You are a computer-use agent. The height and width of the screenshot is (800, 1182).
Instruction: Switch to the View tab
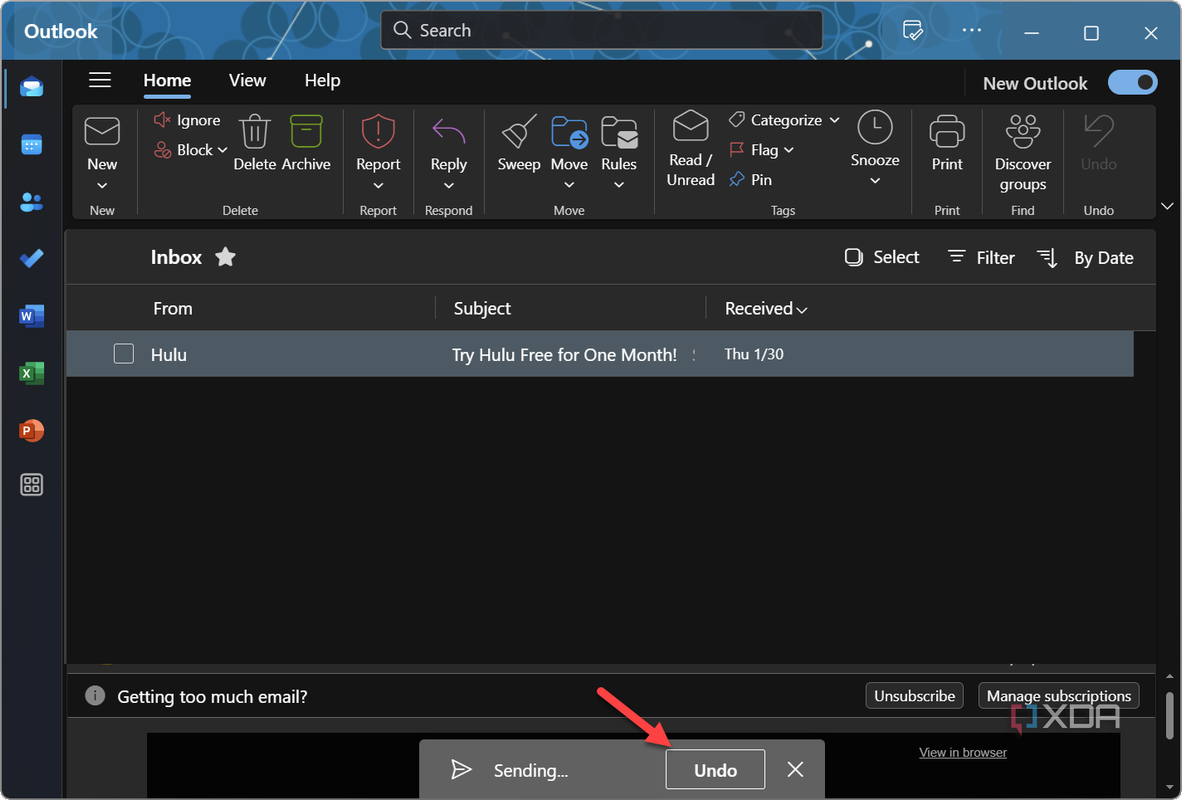coord(247,81)
